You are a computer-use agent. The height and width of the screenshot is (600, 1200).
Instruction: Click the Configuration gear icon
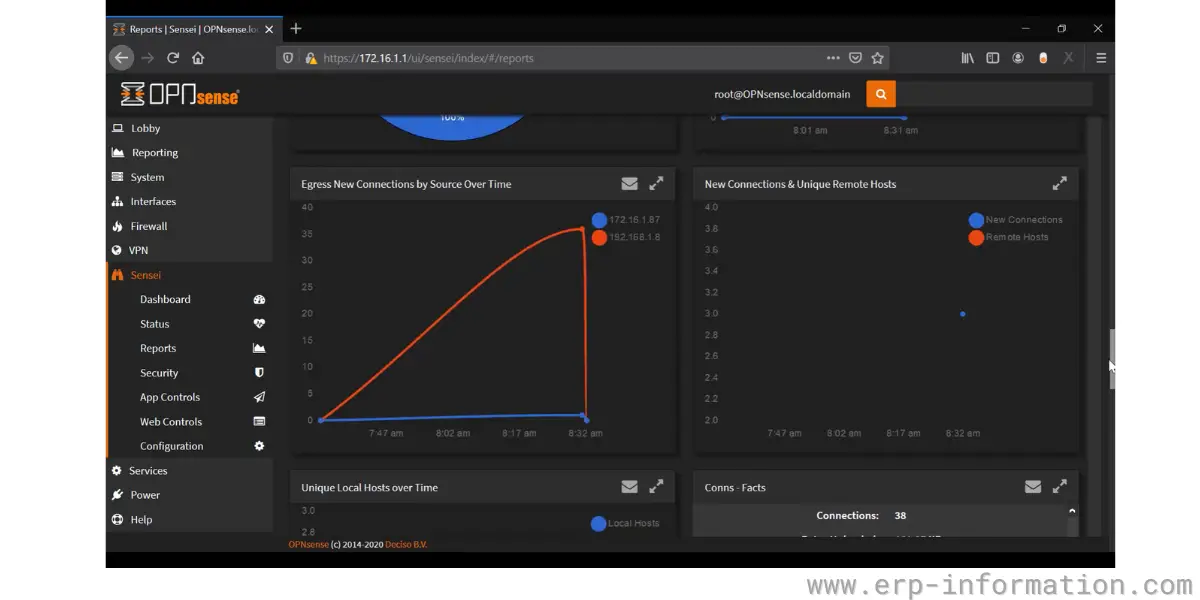click(259, 446)
